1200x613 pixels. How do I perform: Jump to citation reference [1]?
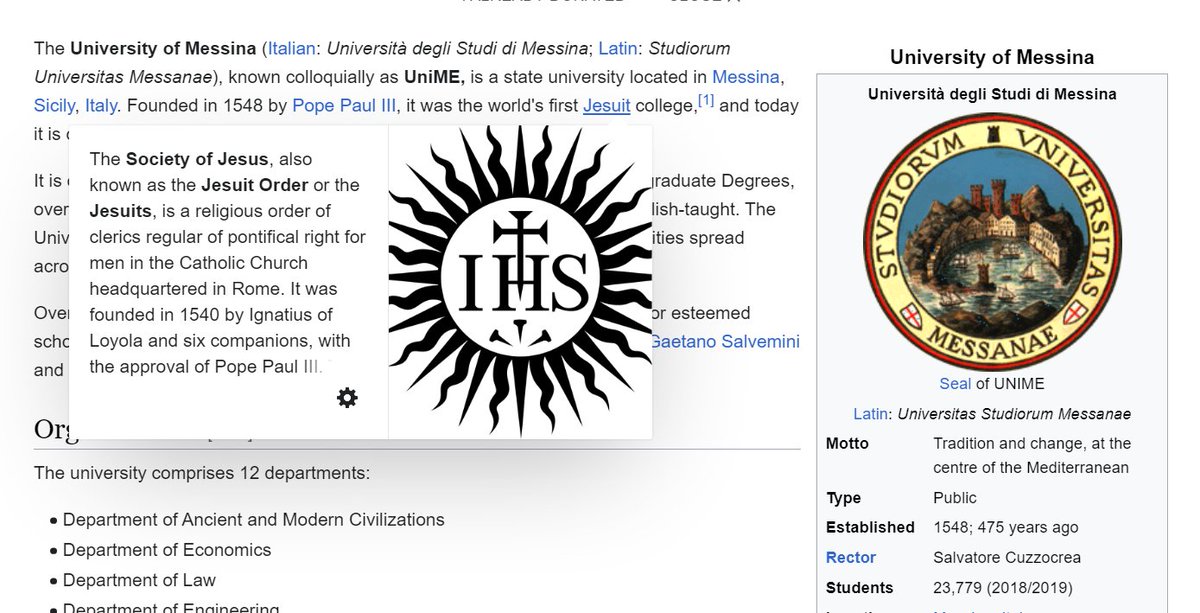pyautogui.click(x=706, y=101)
